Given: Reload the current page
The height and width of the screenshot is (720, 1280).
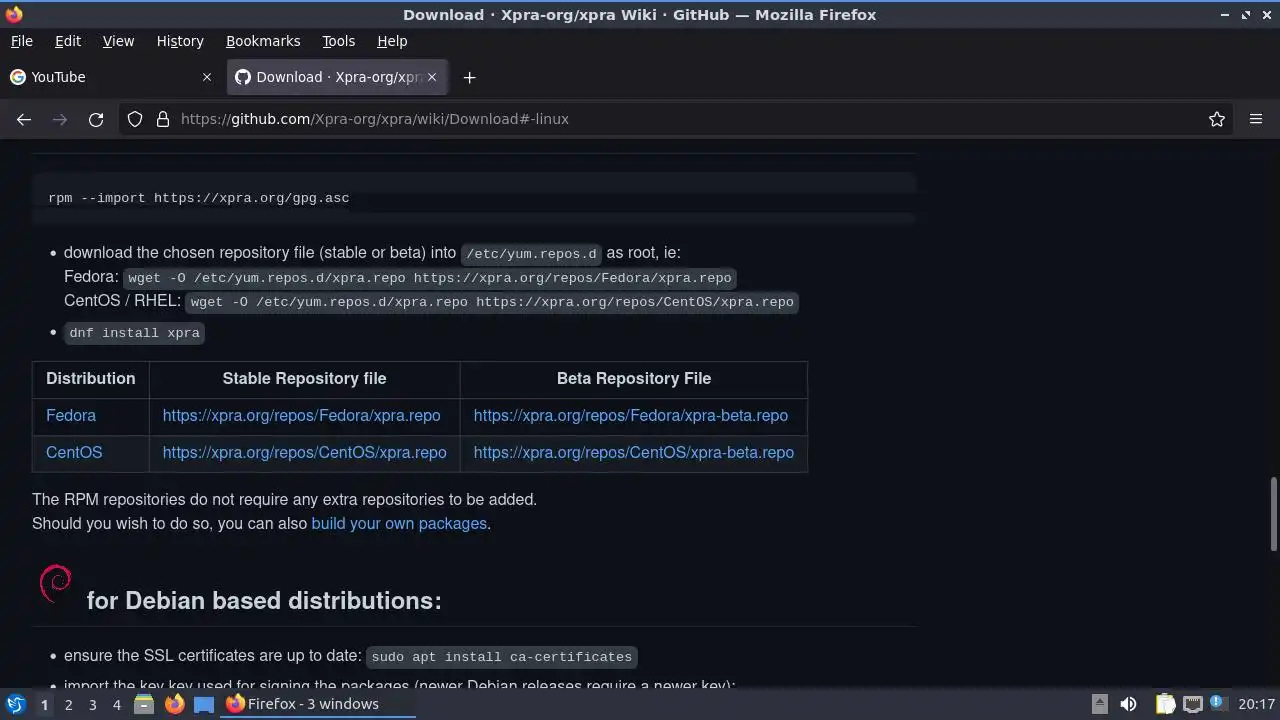Looking at the screenshot, I should point(96,119).
